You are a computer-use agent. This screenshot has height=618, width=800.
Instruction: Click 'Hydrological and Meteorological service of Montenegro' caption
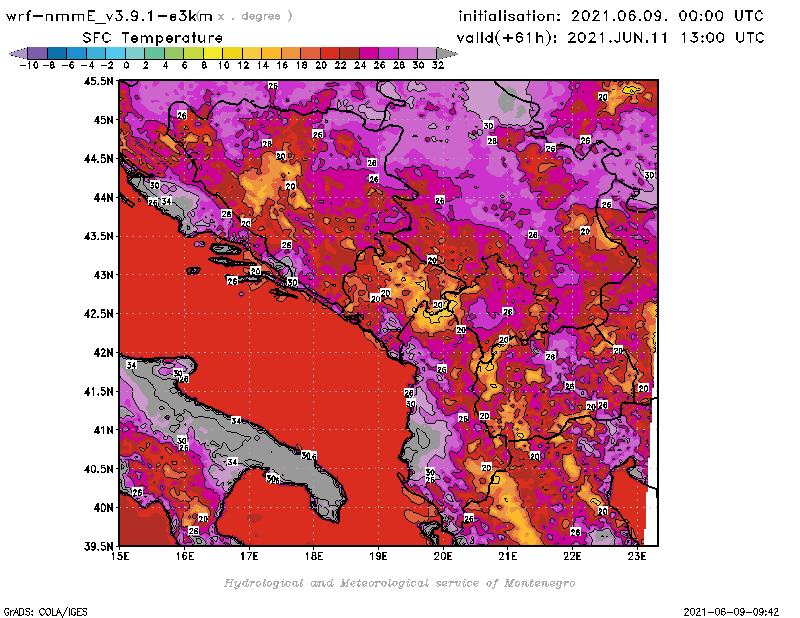click(x=399, y=583)
